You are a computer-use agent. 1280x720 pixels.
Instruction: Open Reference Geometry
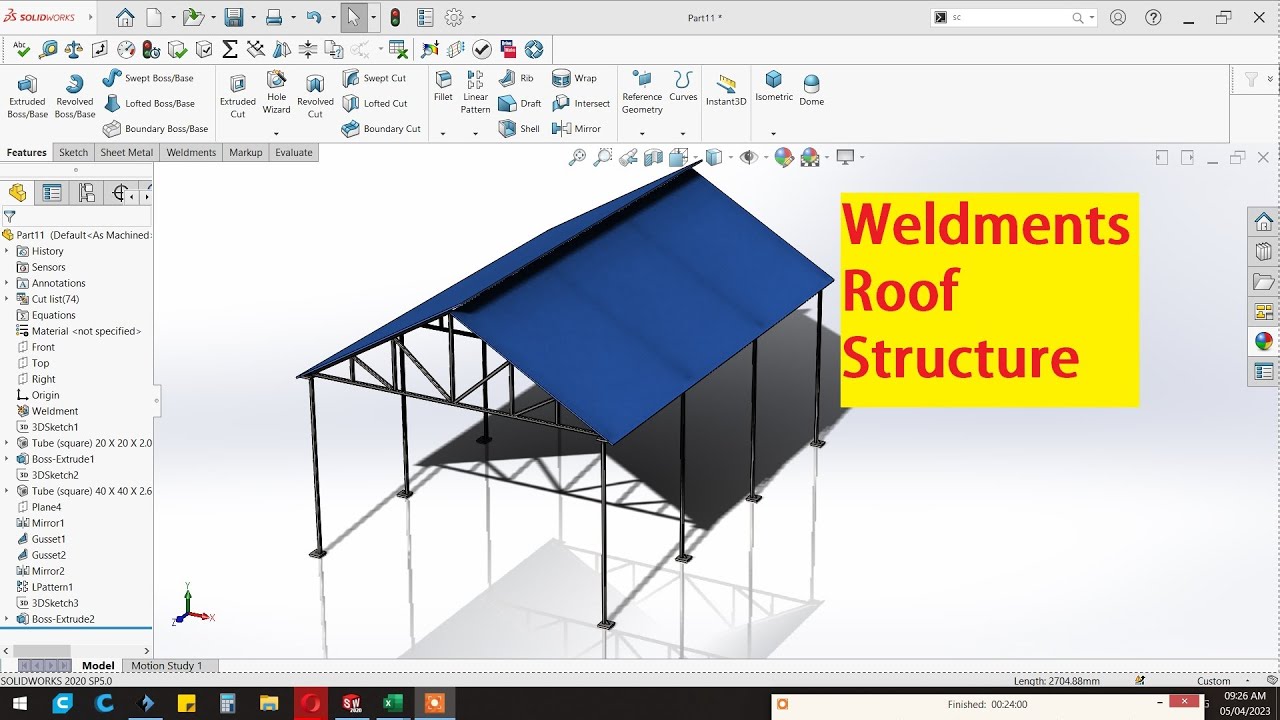click(642, 93)
